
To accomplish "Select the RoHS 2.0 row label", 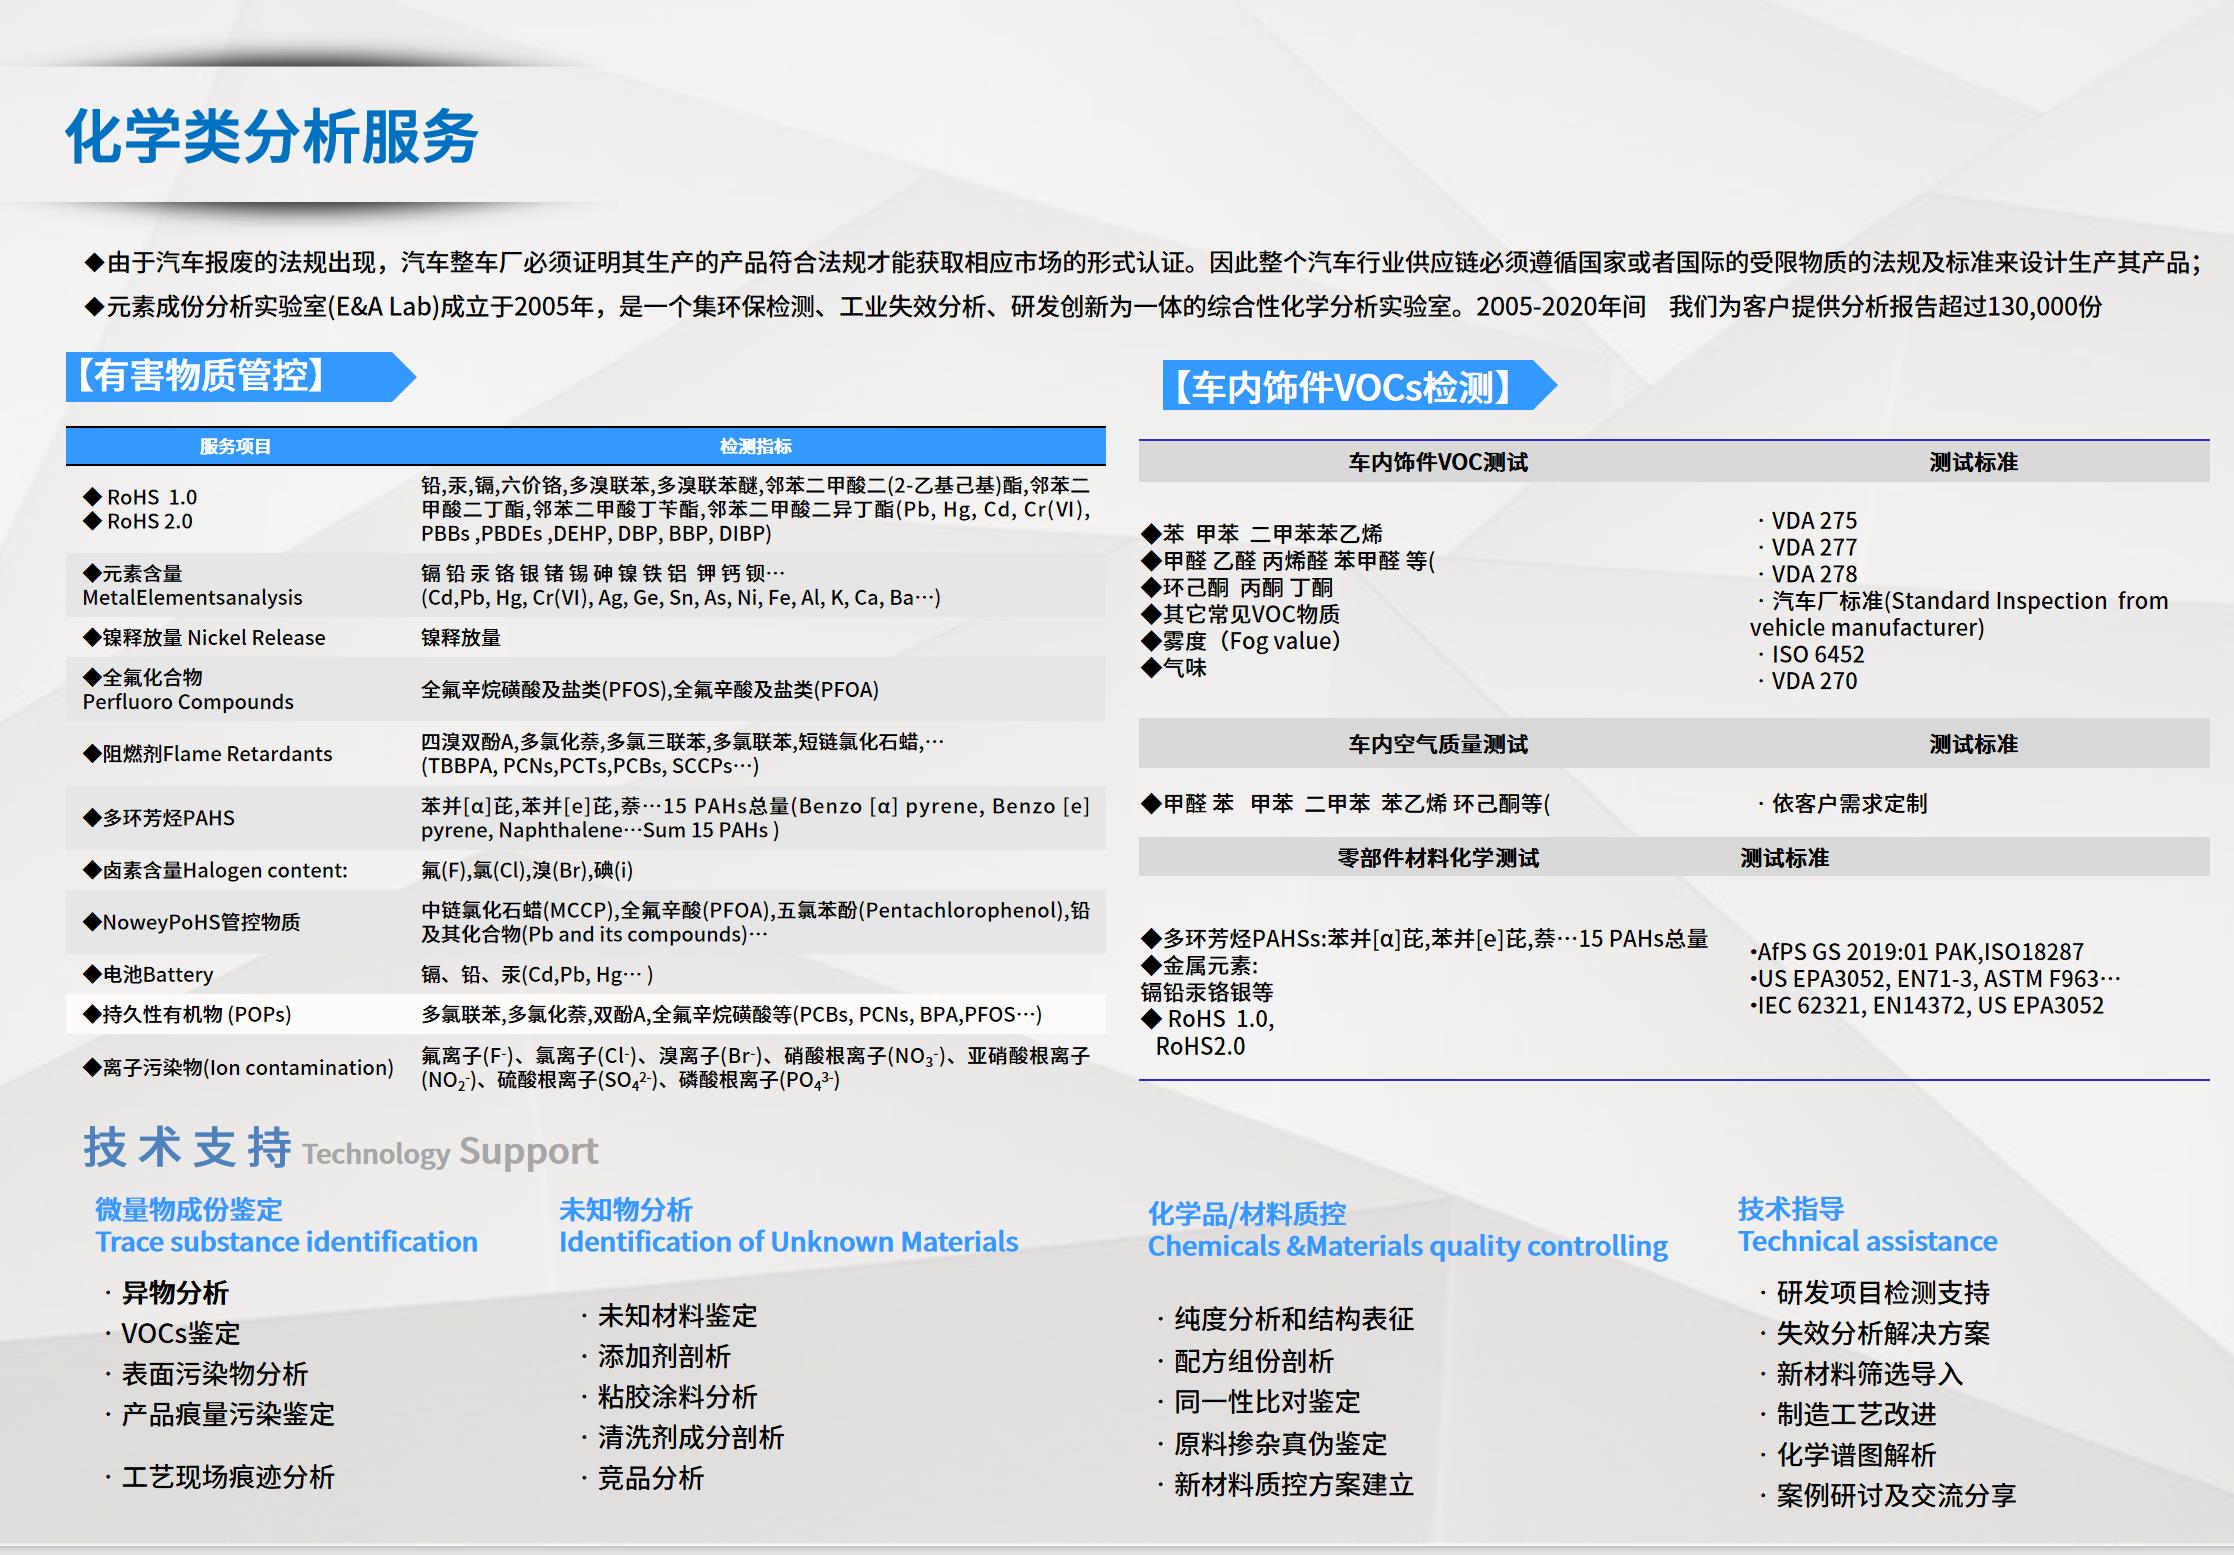I will tap(138, 521).
